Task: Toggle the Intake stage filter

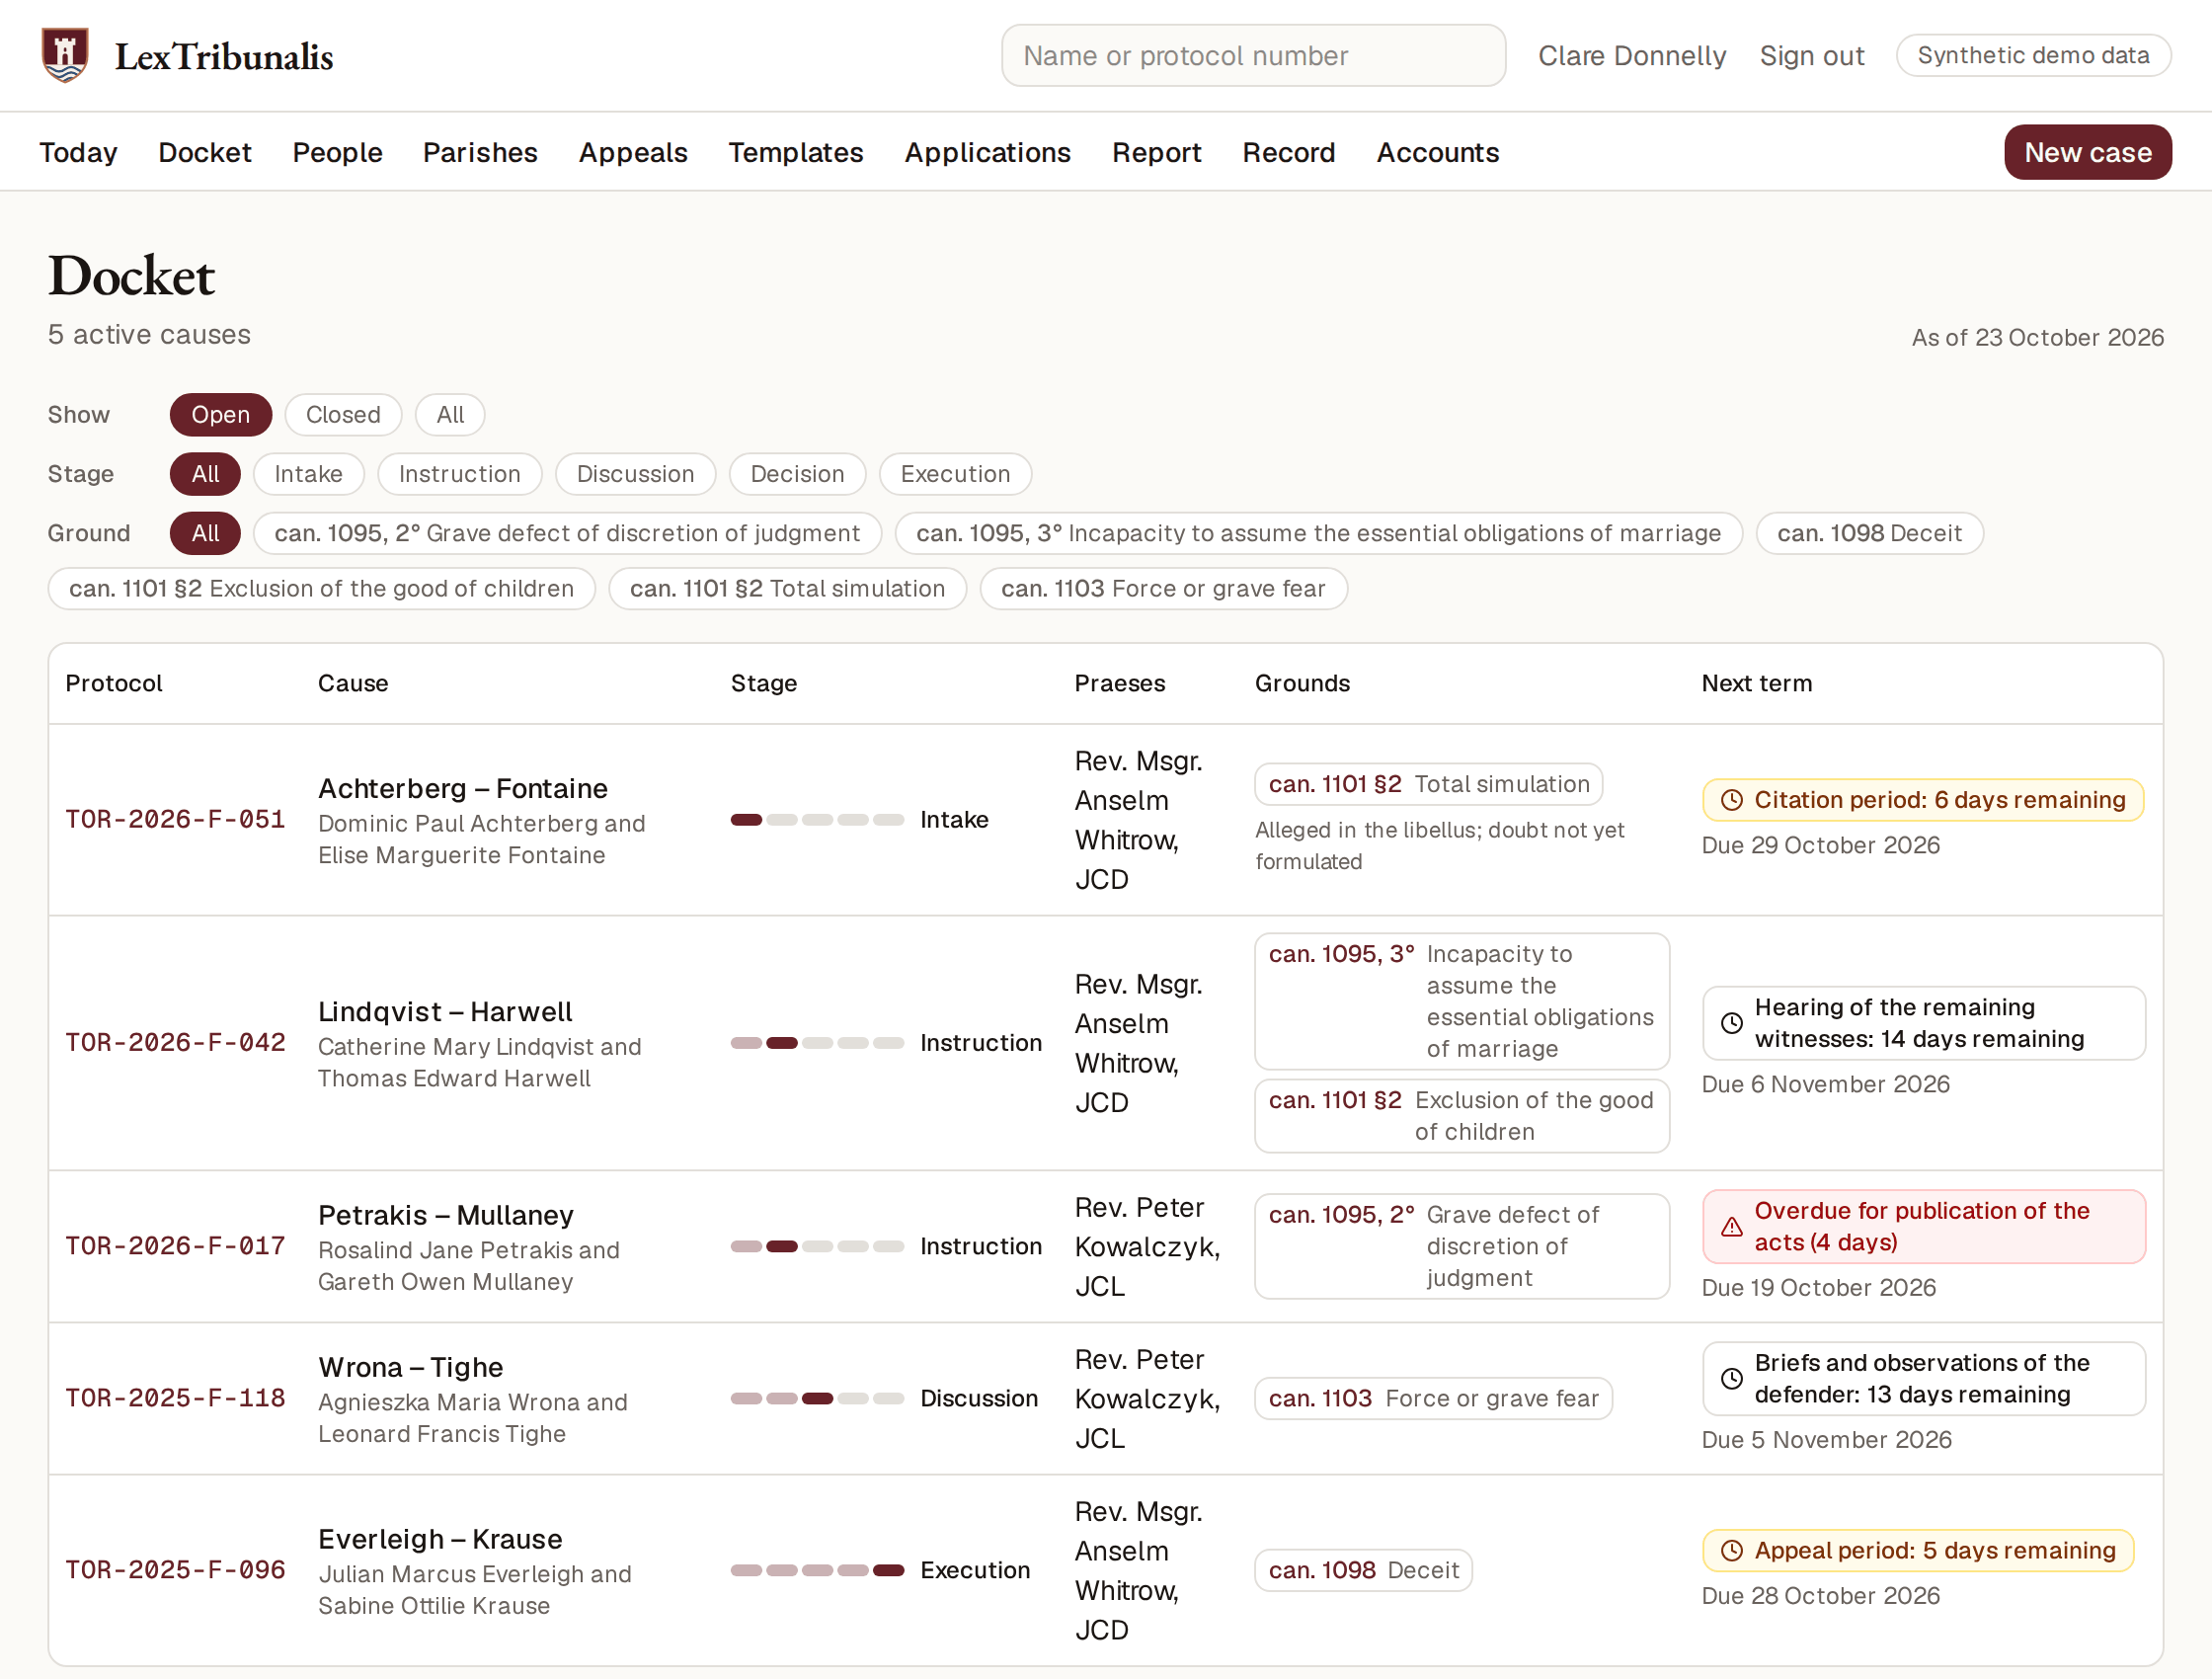Action: pos(308,474)
